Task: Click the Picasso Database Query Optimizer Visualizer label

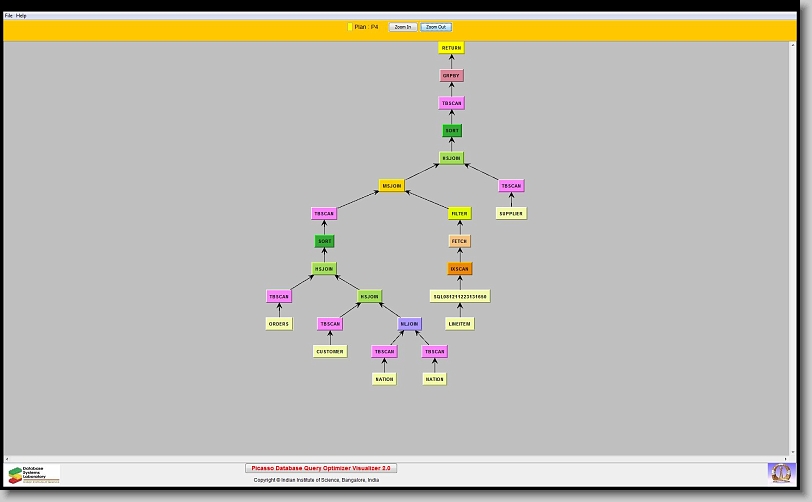Action: point(321,468)
